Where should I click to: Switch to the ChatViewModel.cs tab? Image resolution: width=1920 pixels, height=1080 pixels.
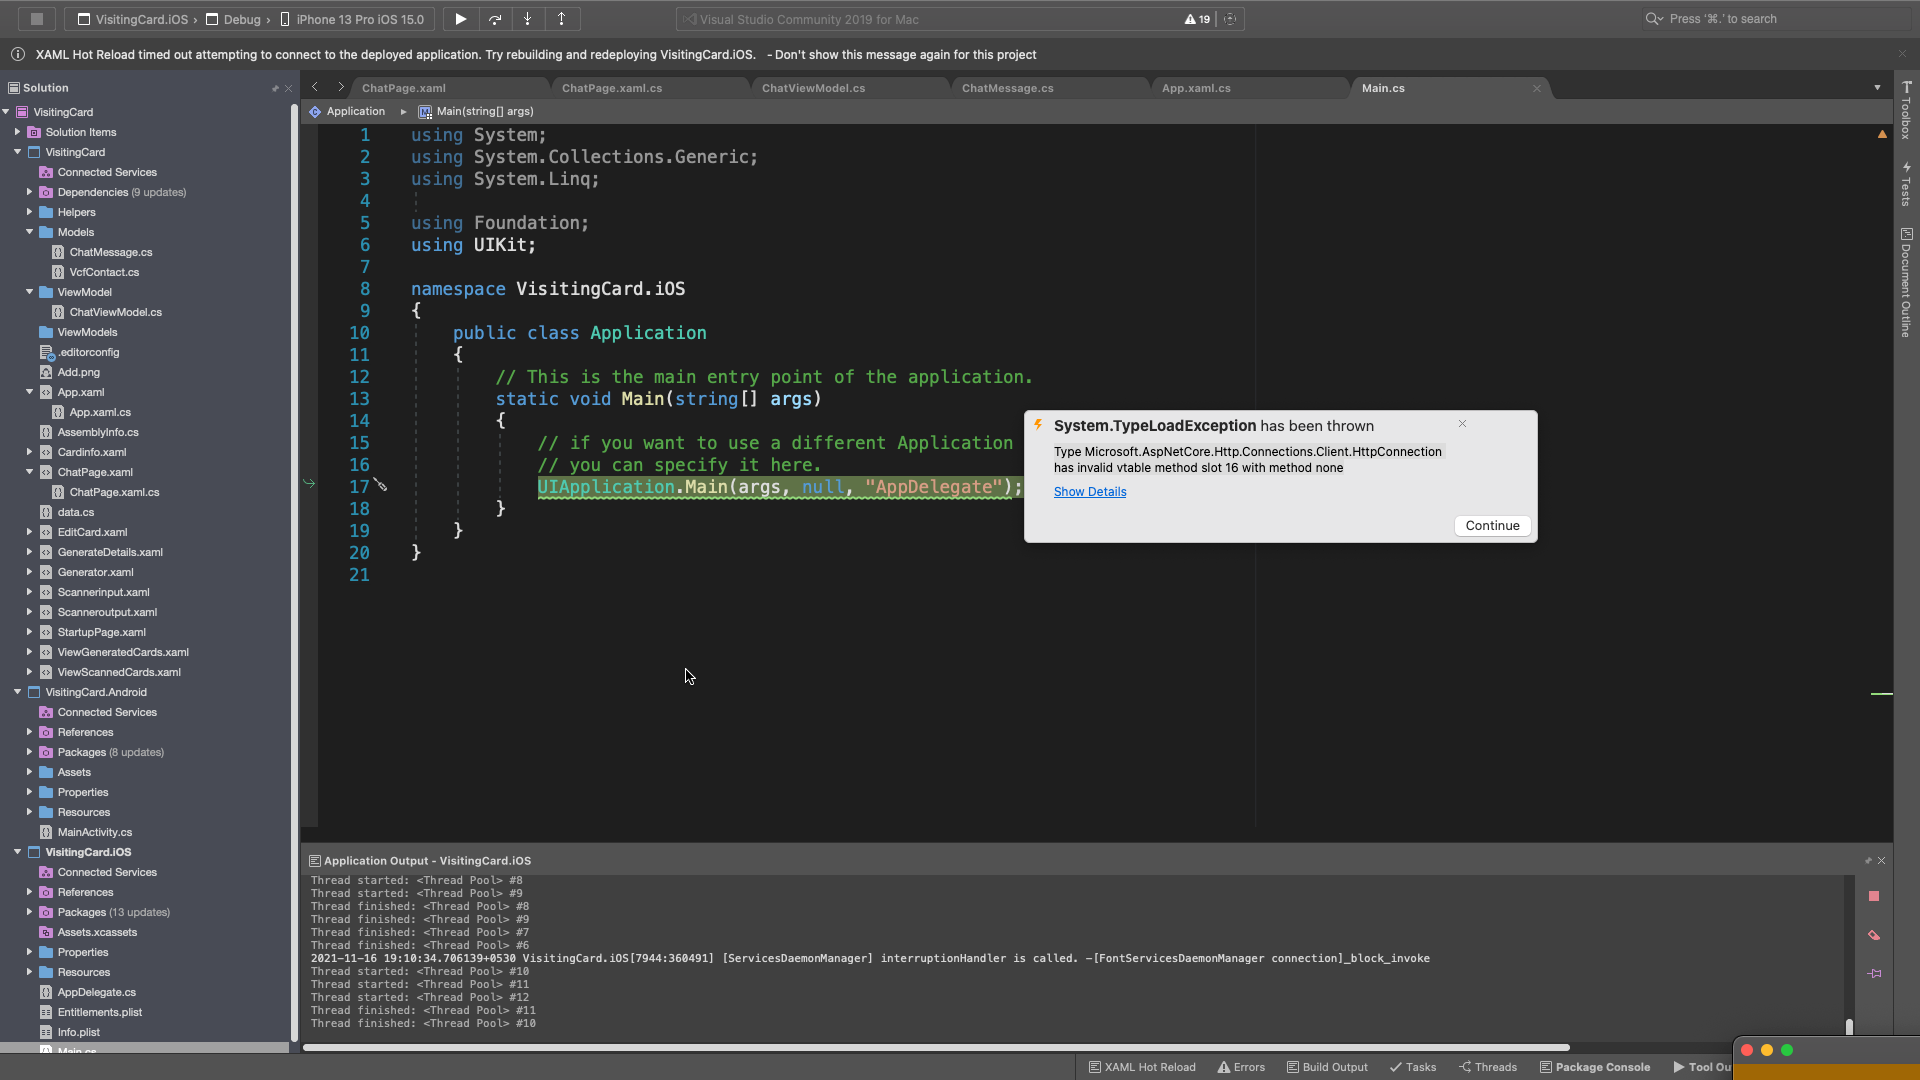coord(813,88)
